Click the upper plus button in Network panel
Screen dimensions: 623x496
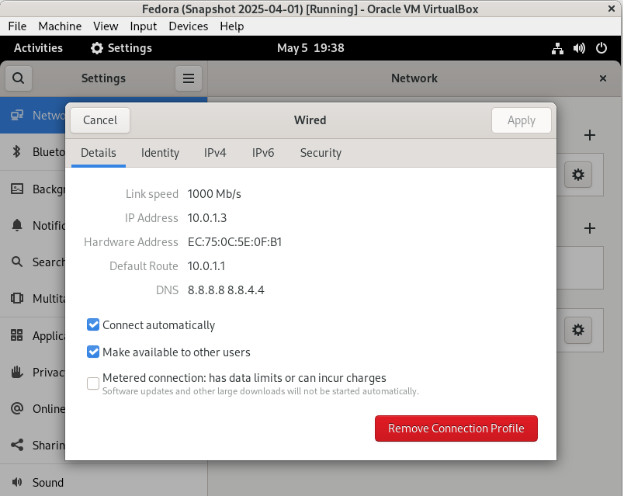pyautogui.click(x=590, y=135)
